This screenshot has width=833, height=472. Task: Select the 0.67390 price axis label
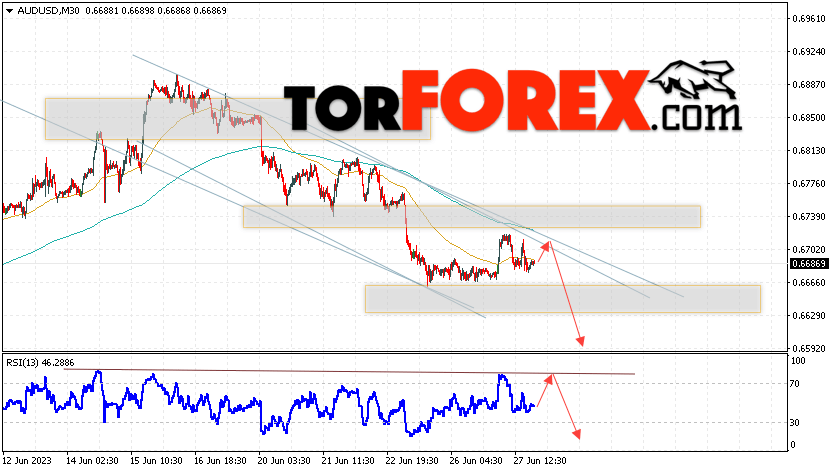pos(809,216)
